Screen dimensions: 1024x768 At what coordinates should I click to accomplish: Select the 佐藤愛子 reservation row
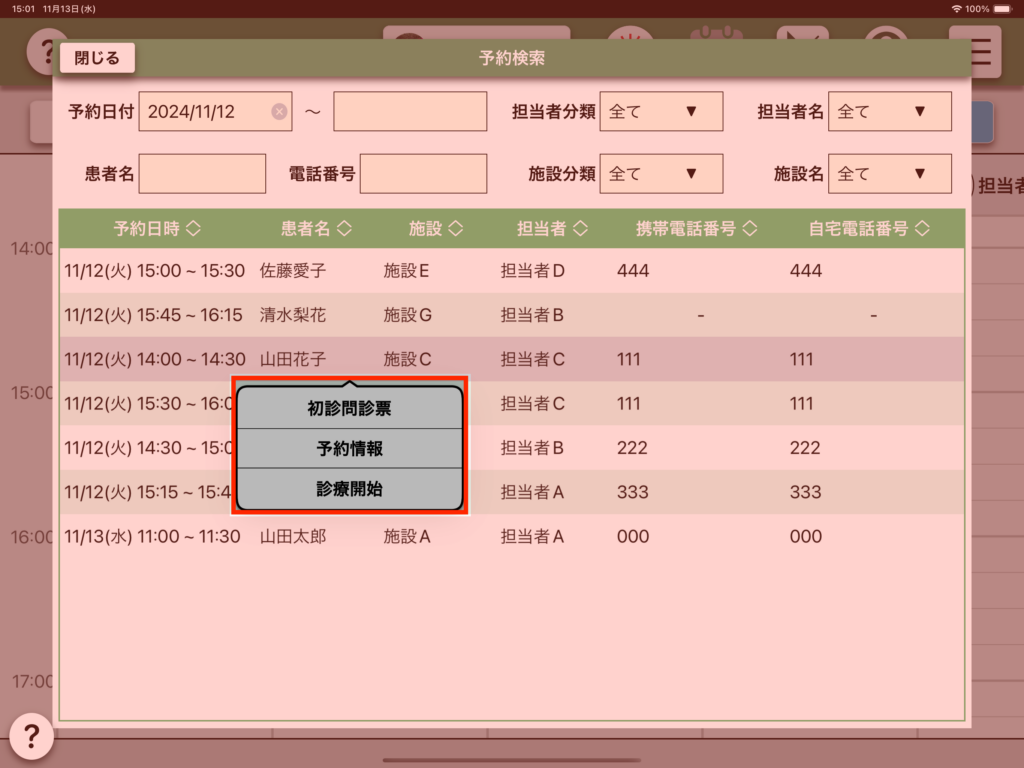[511, 270]
